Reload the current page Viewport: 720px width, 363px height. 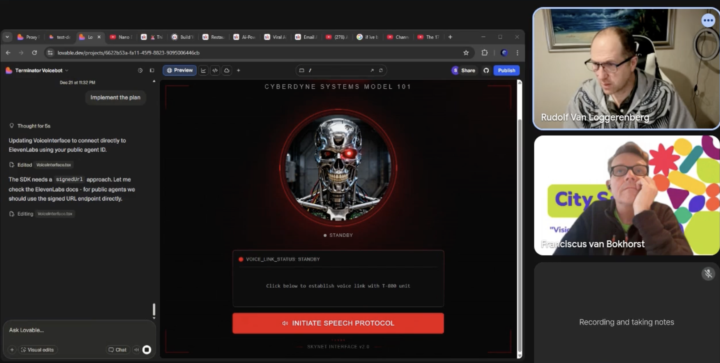tap(34, 53)
